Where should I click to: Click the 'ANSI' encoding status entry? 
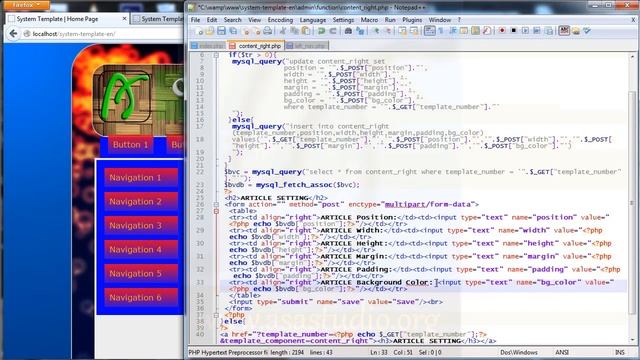point(562,352)
